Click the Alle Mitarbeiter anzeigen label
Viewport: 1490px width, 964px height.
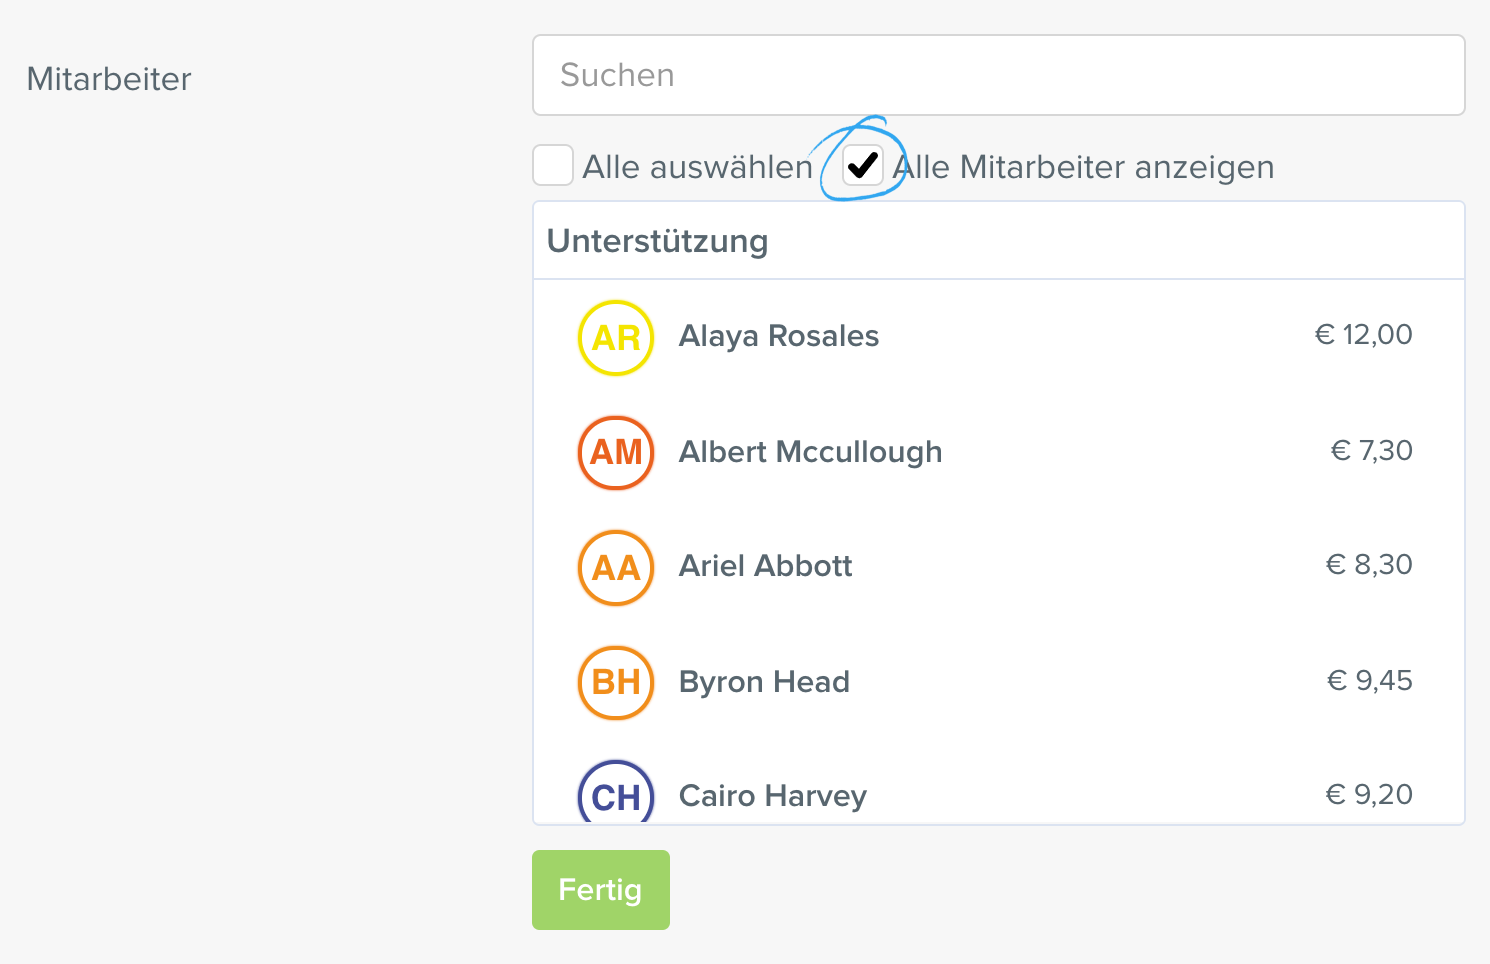pos(1083,167)
